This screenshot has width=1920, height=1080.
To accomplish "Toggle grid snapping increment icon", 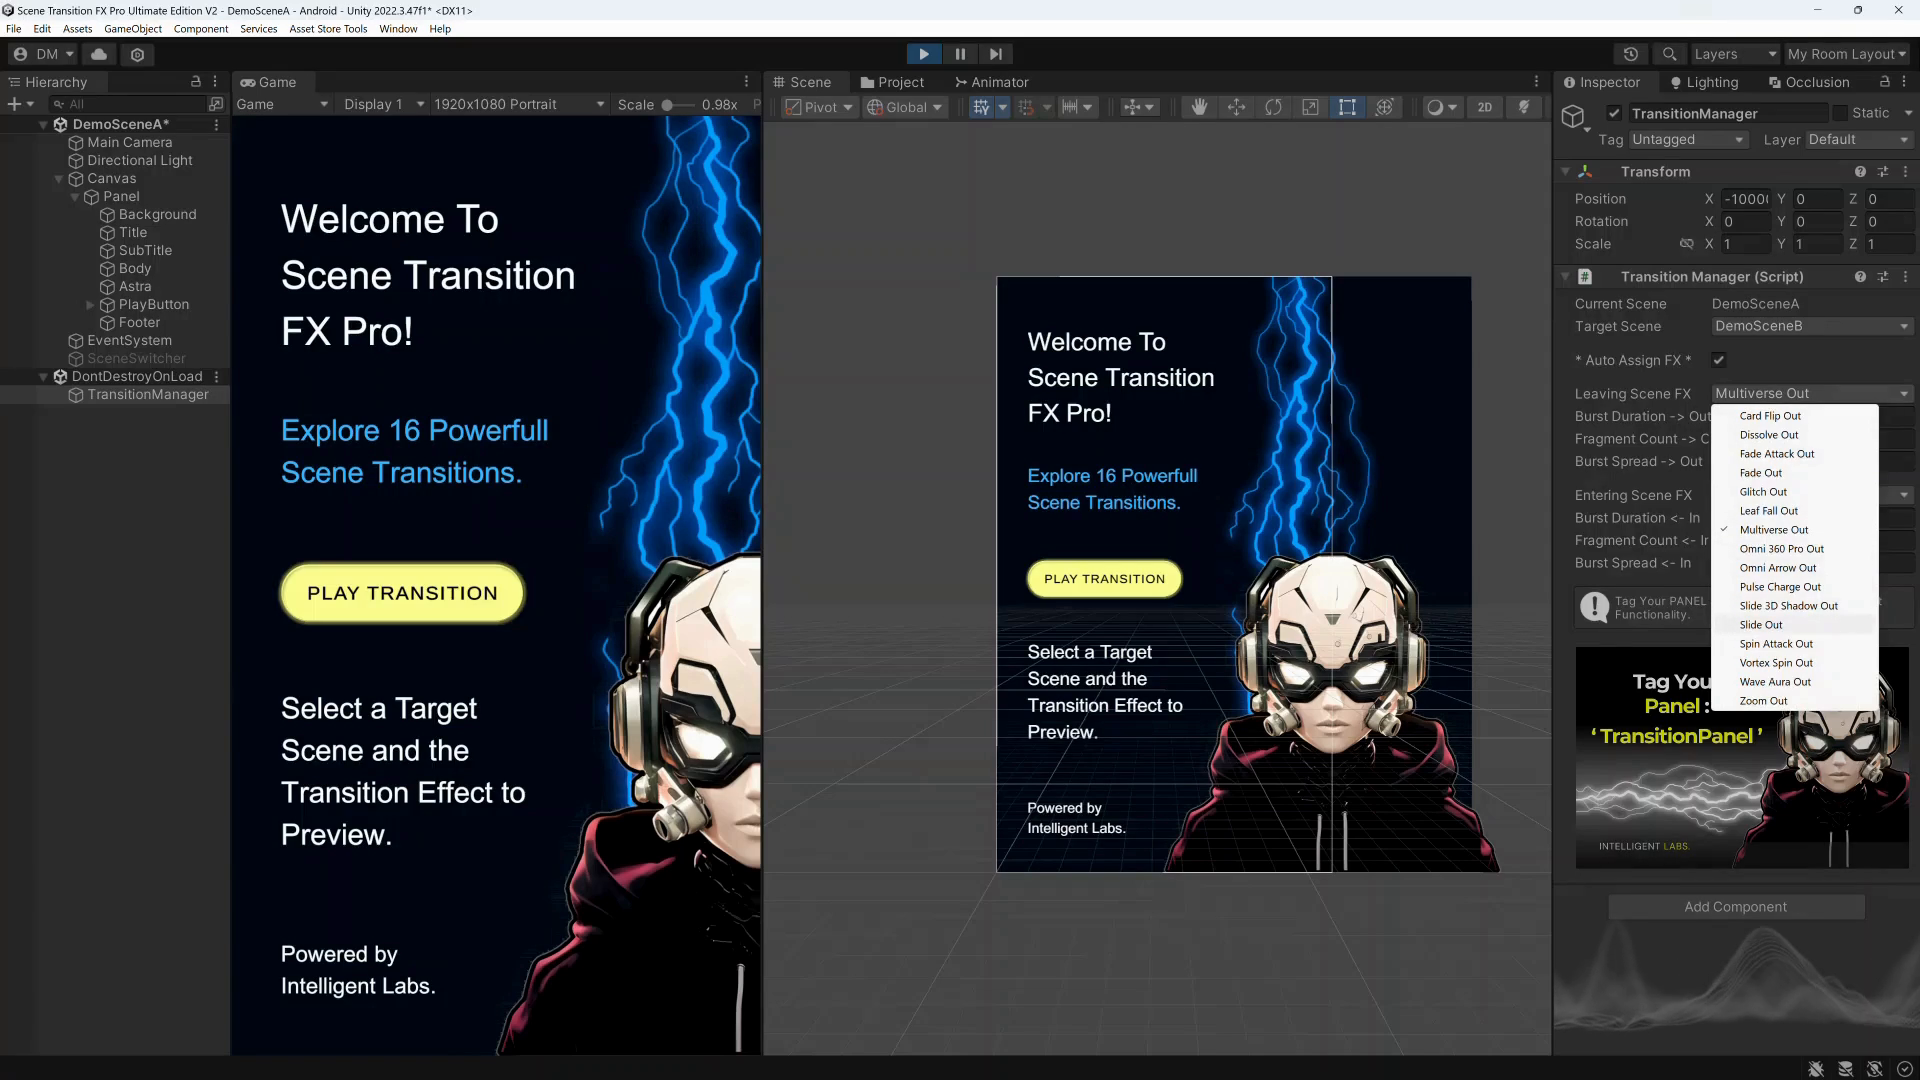I will [1026, 107].
